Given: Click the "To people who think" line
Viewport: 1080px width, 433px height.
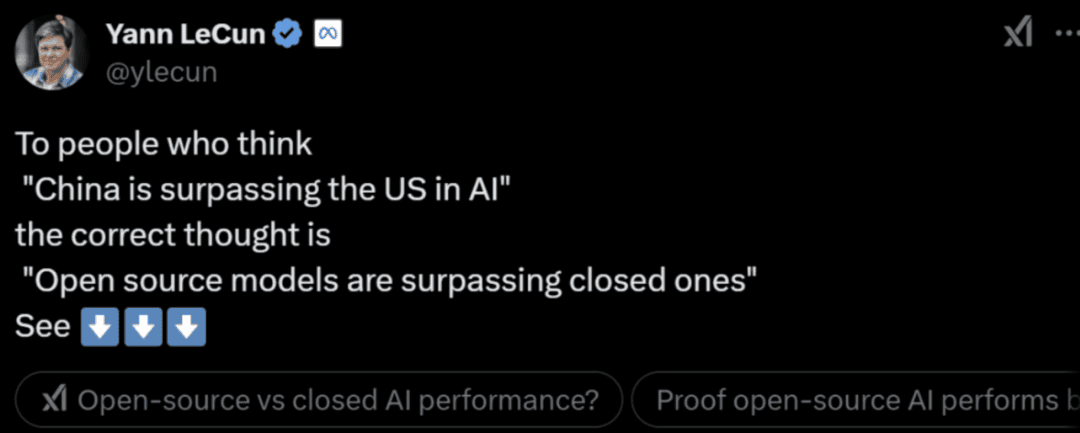Looking at the screenshot, I should pyautogui.click(x=163, y=145).
